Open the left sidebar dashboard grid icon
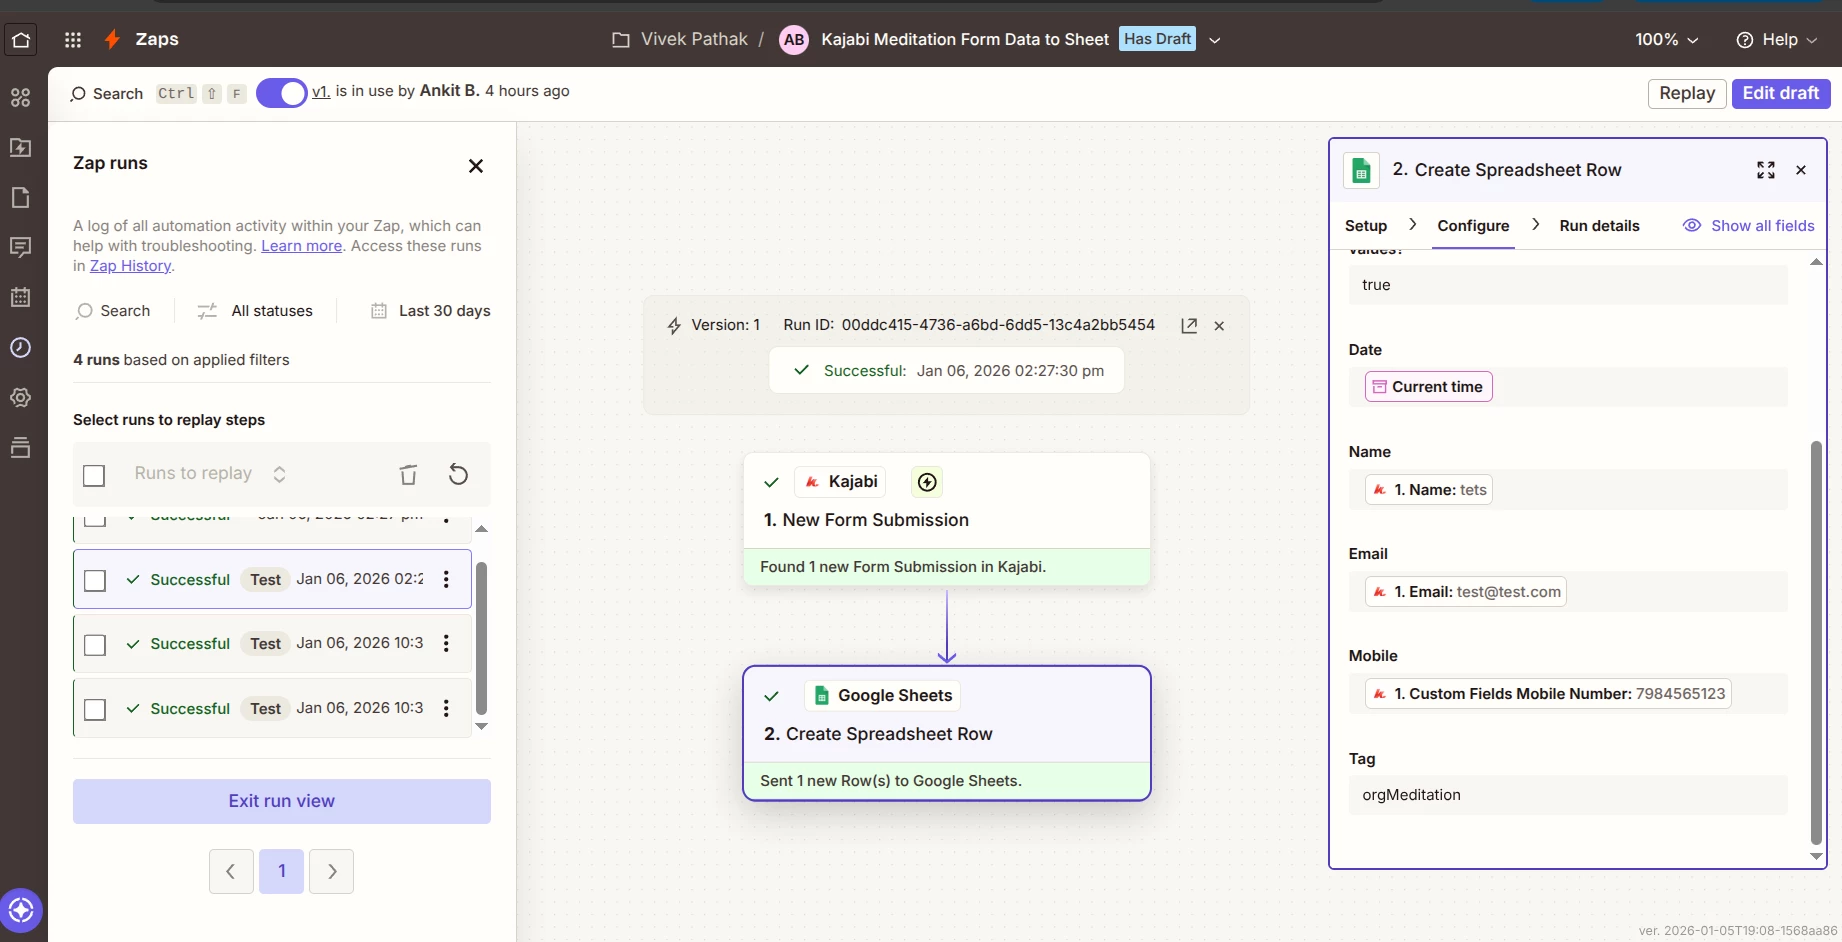 (20, 97)
